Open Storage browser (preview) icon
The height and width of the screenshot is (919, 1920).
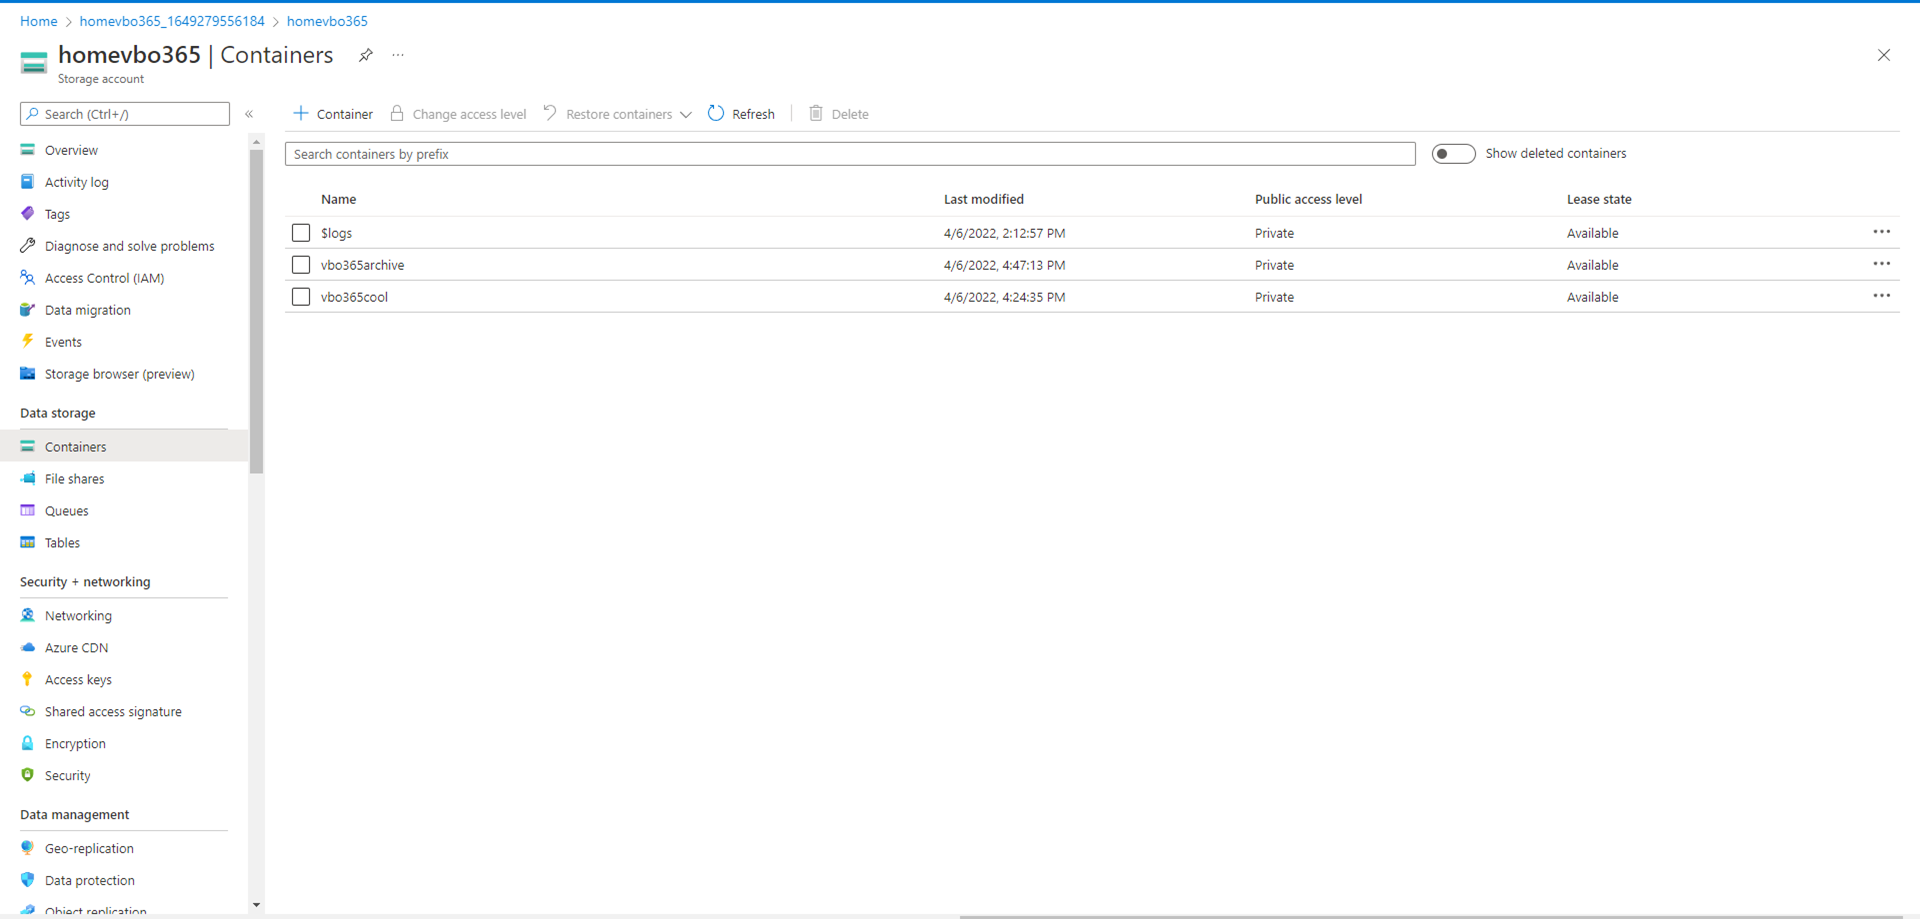pos(28,374)
